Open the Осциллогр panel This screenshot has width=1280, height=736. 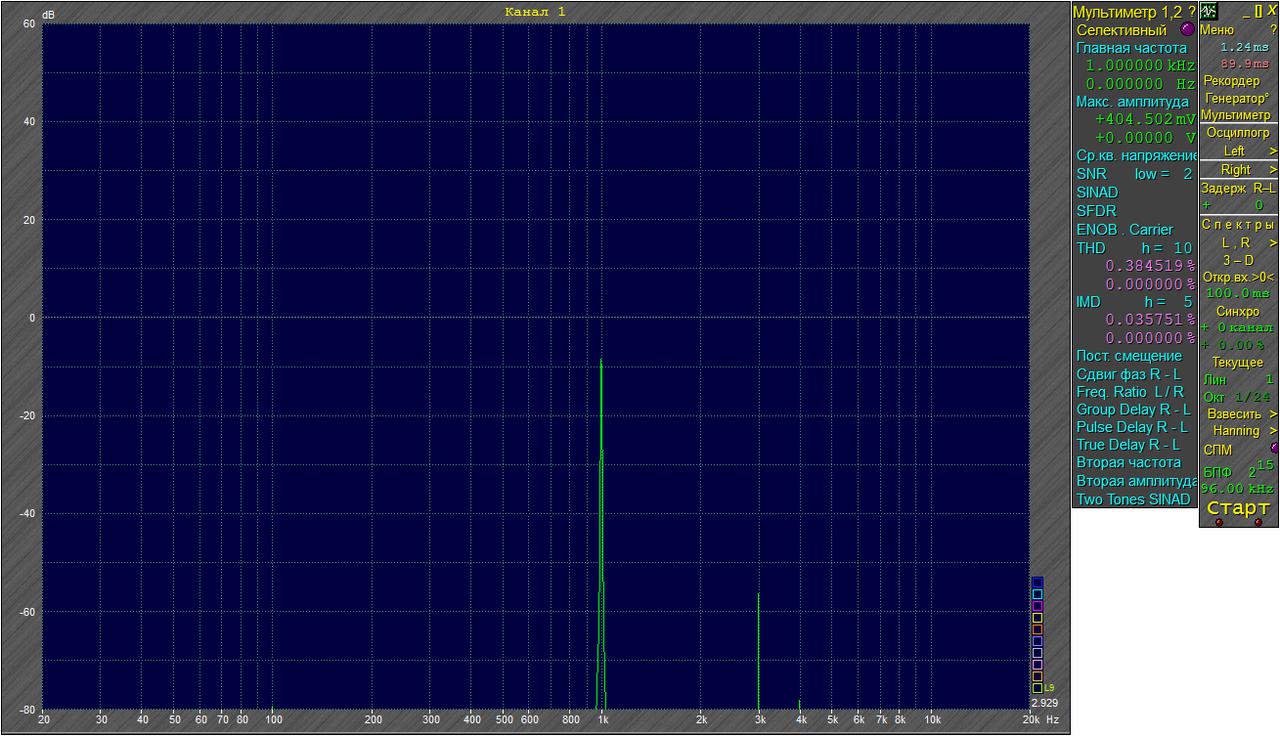click(x=1238, y=132)
